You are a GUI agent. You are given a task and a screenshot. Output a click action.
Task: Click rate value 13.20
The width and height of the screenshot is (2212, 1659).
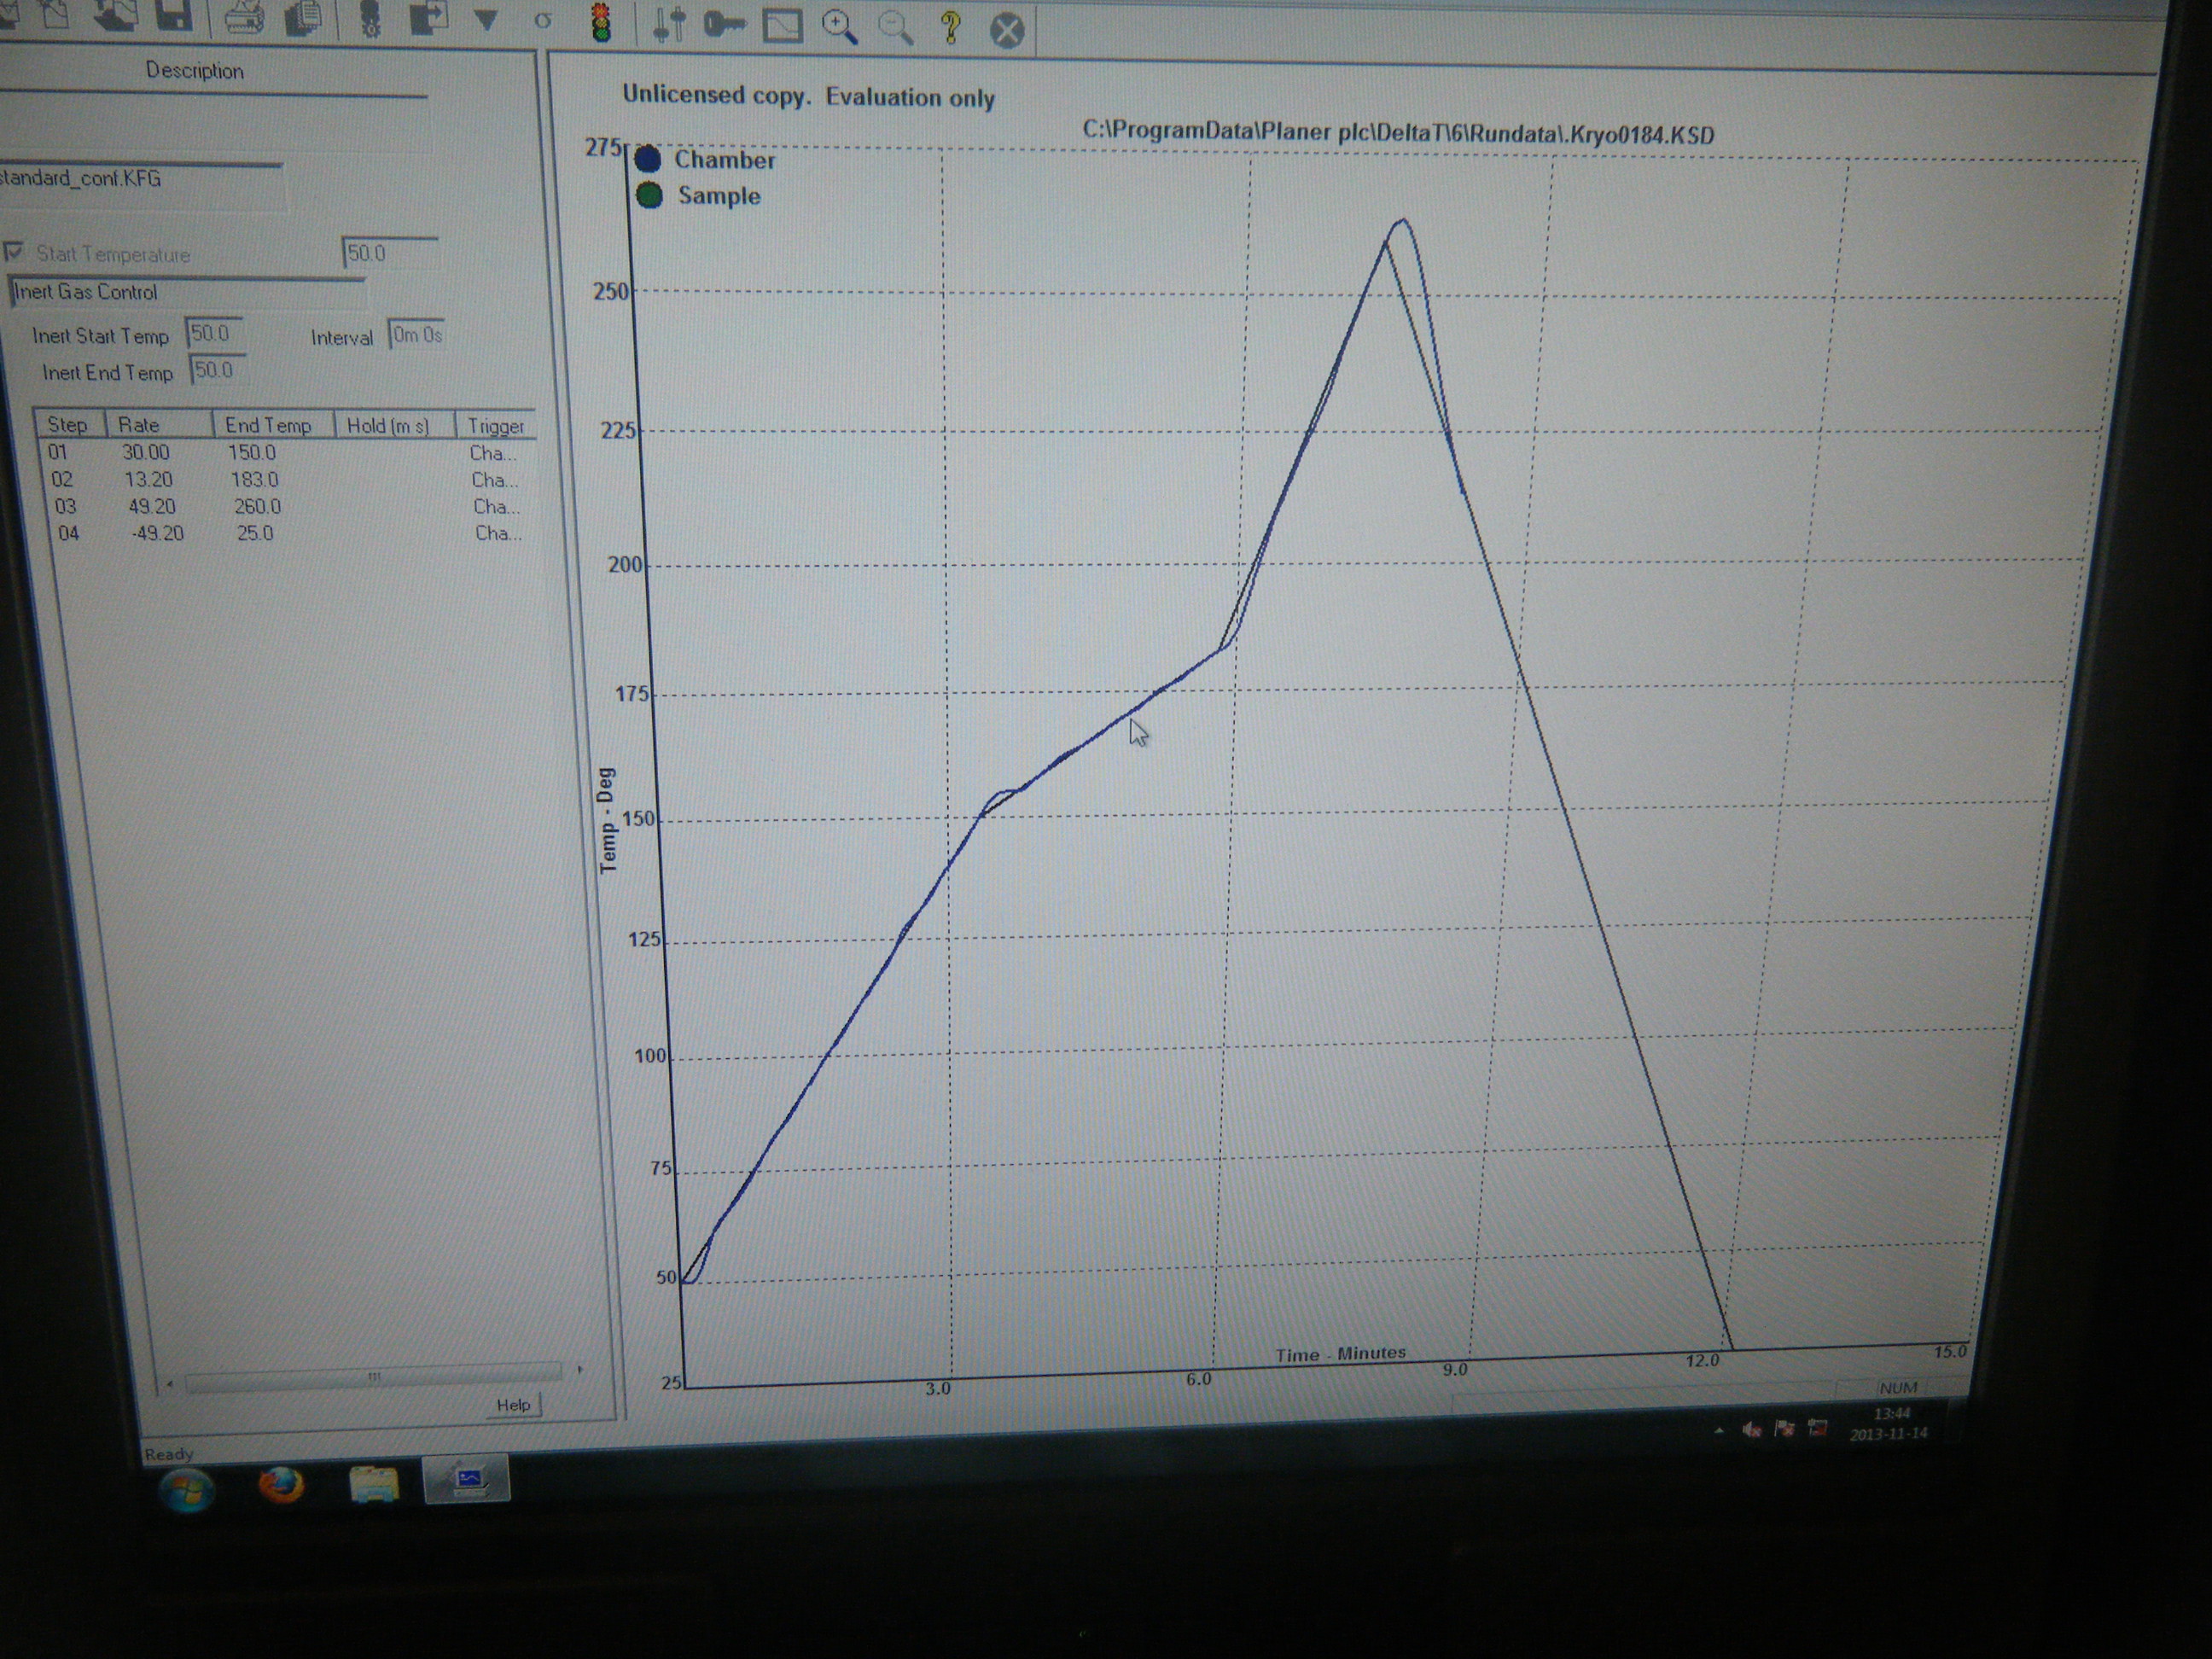pyautogui.click(x=148, y=480)
